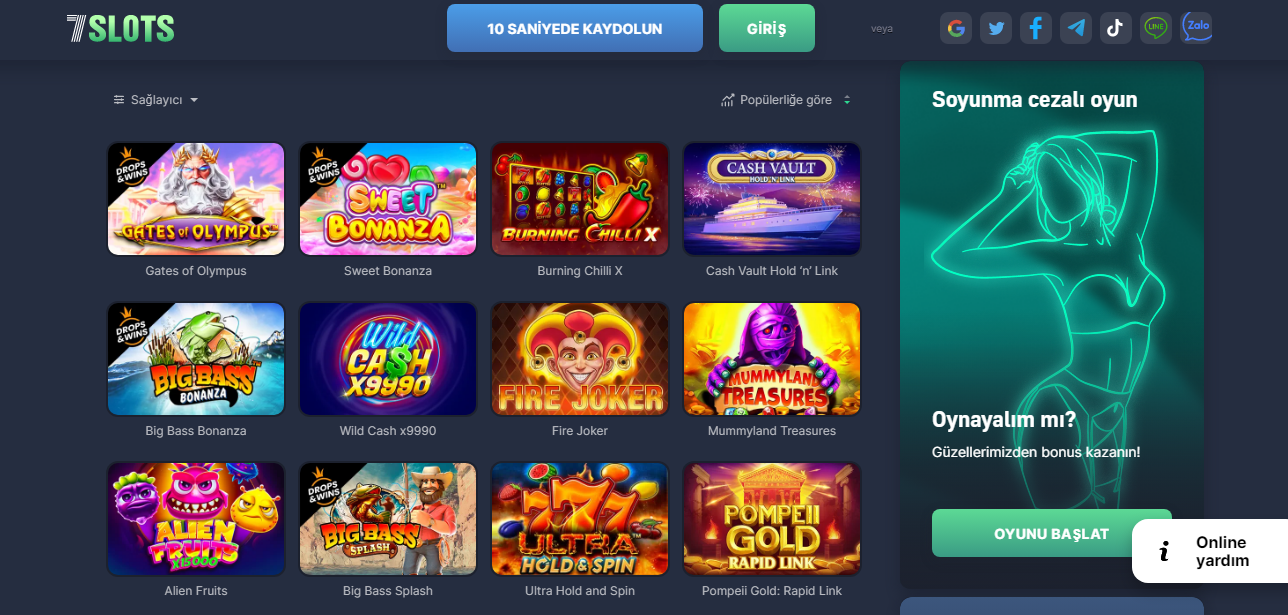Log in via the Telegram icon

pyautogui.click(x=1076, y=28)
